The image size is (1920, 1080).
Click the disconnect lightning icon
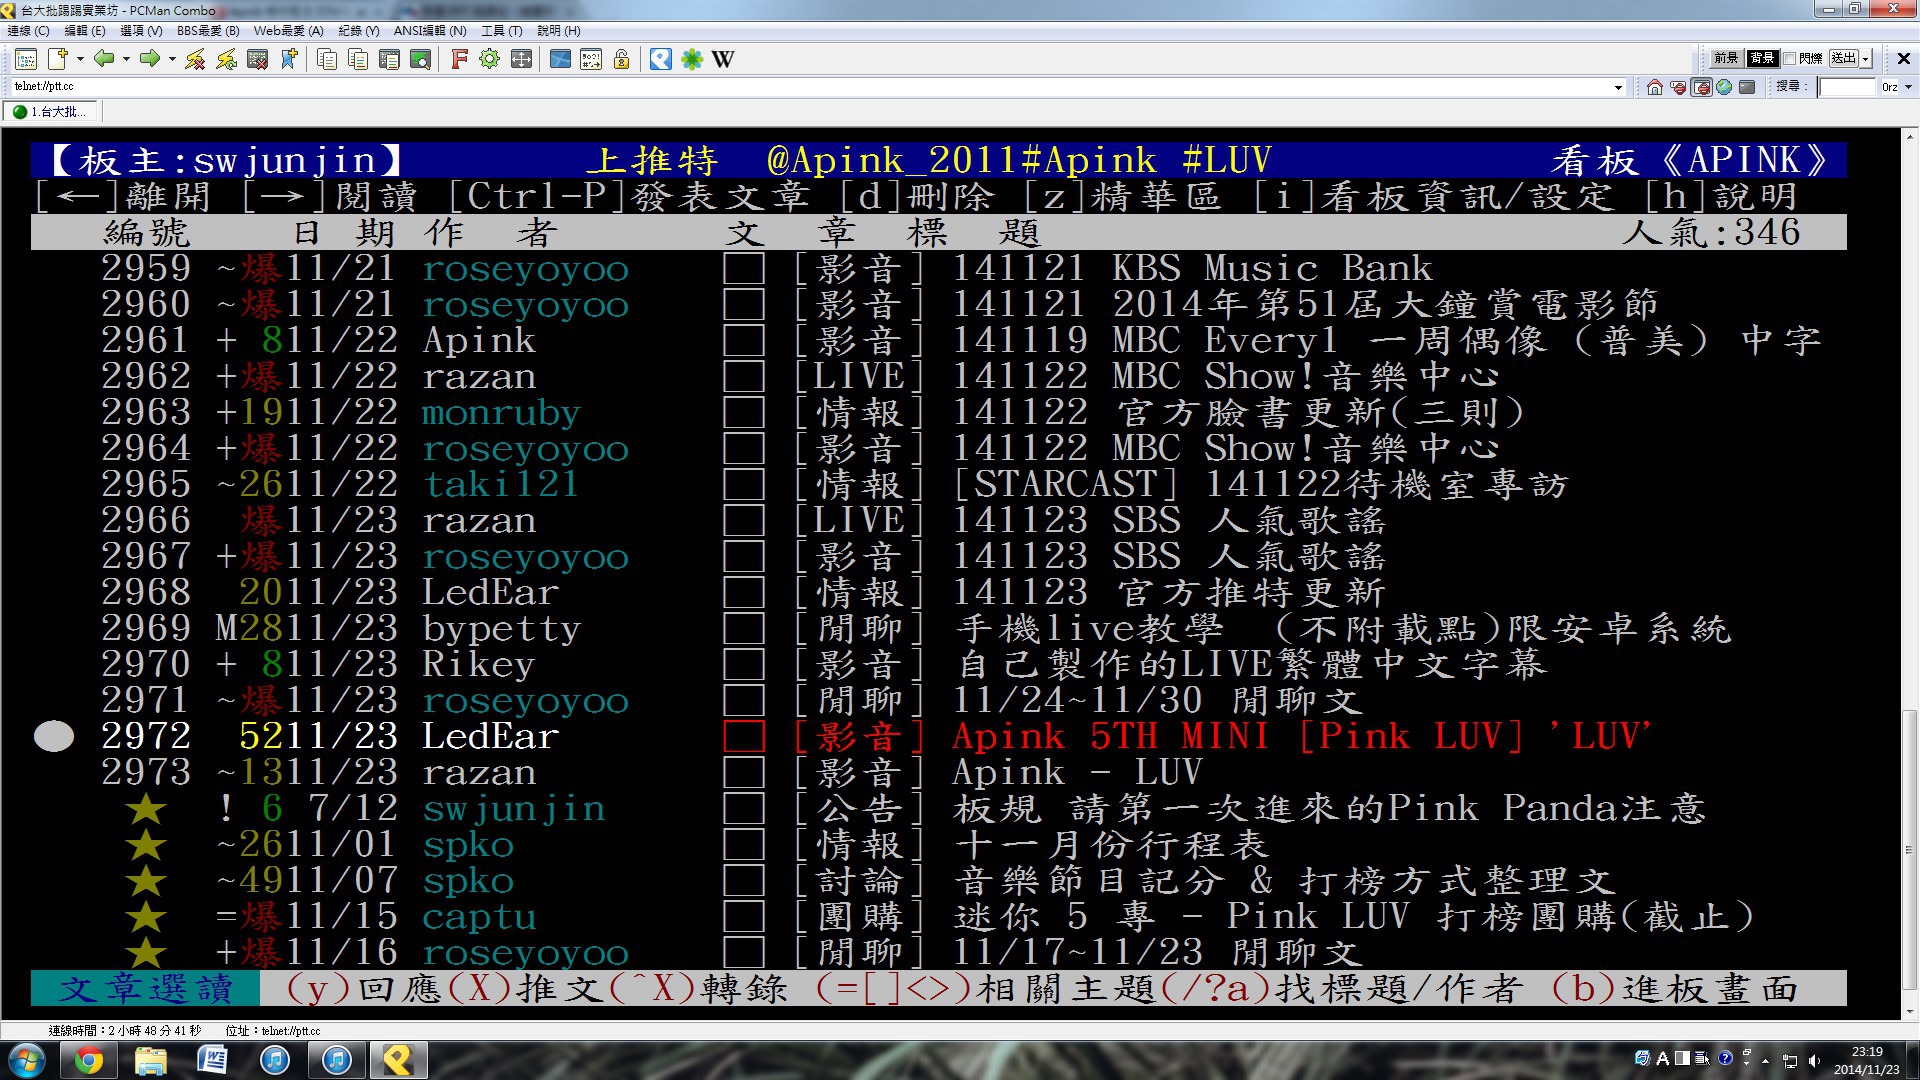pyautogui.click(x=195, y=59)
